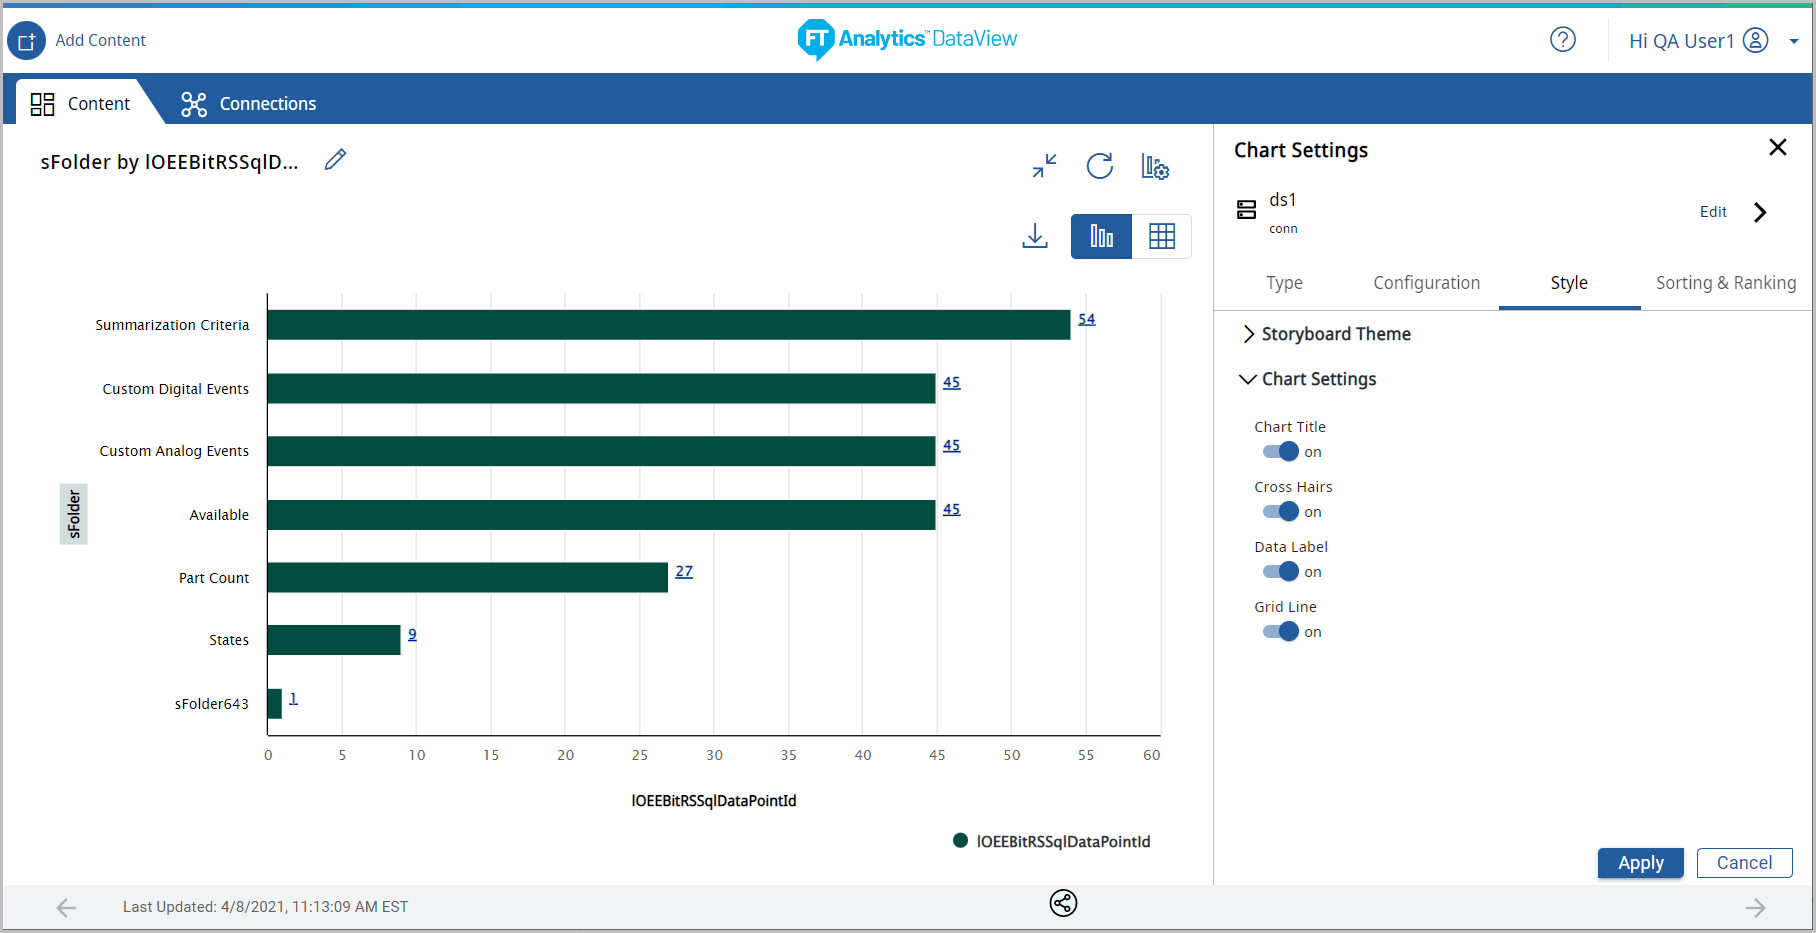
Task: Switch to table grid view
Action: point(1161,237)
